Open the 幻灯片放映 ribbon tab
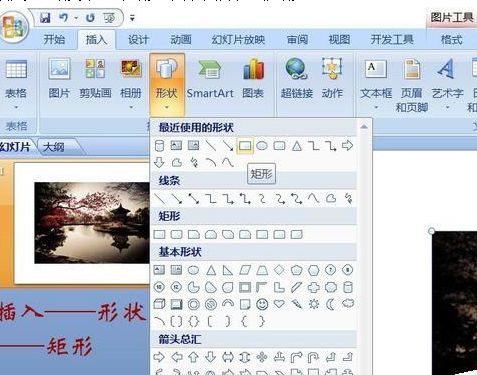477x375 pixels. (238, 40)
